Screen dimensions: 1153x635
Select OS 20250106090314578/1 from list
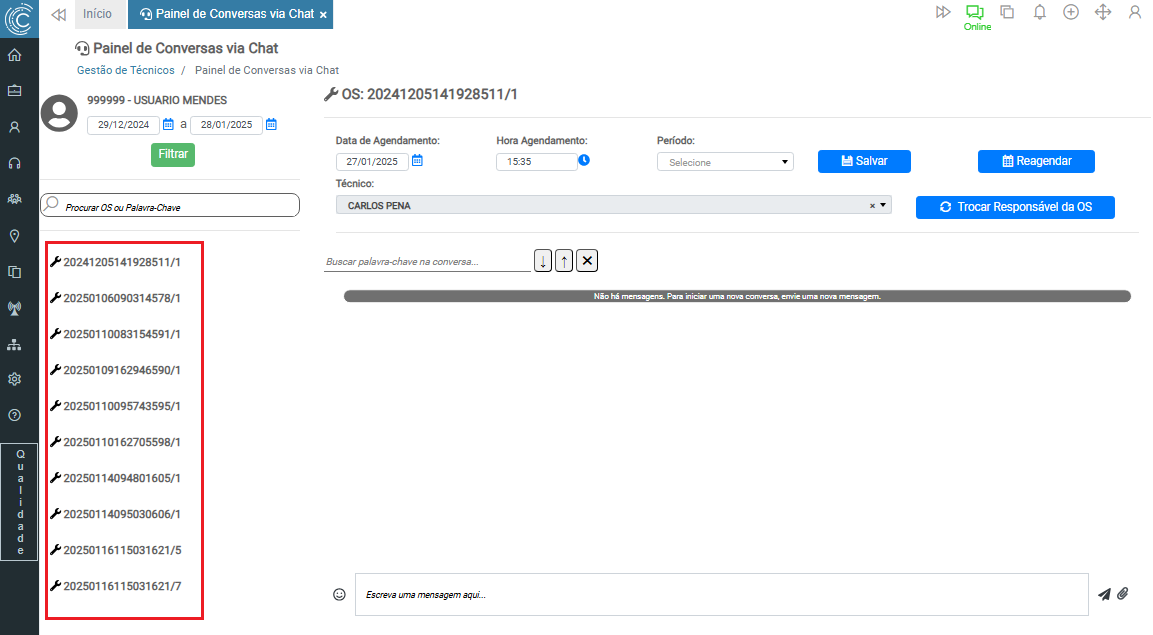121,298
